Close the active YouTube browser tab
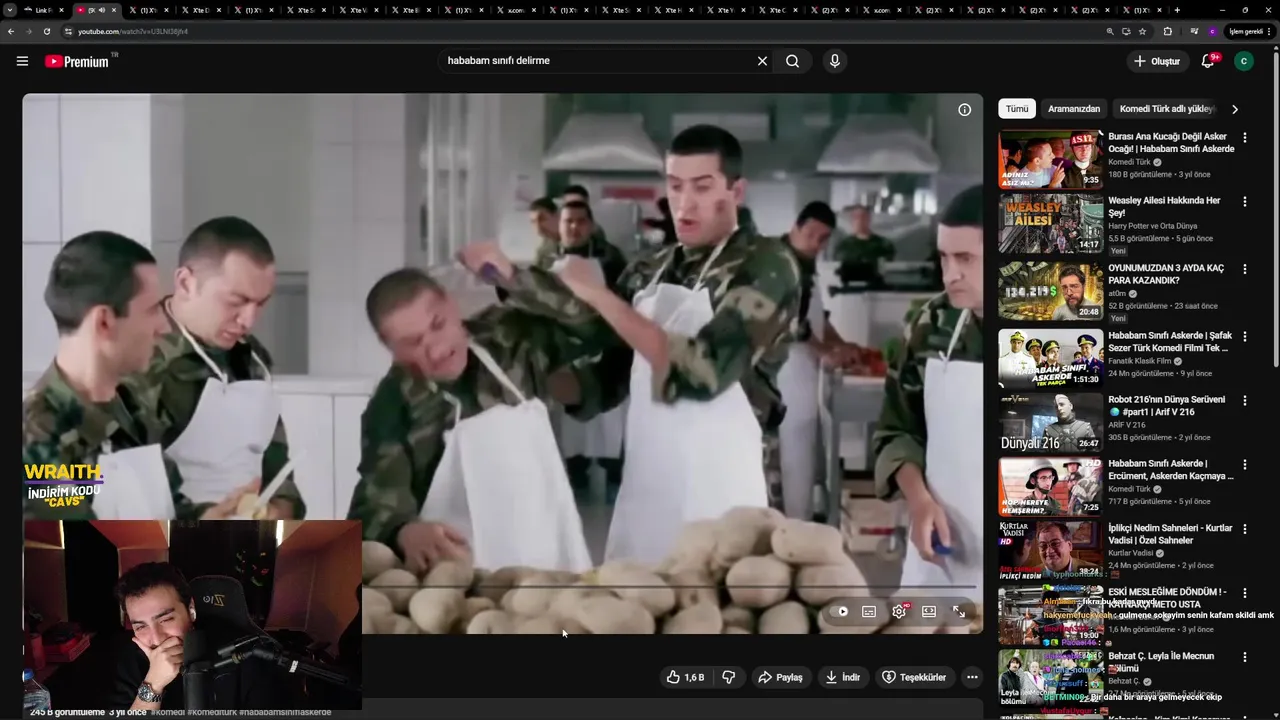Image resolution: width=1280 pixels, height=720 pixels. click(x=113, y=10)
